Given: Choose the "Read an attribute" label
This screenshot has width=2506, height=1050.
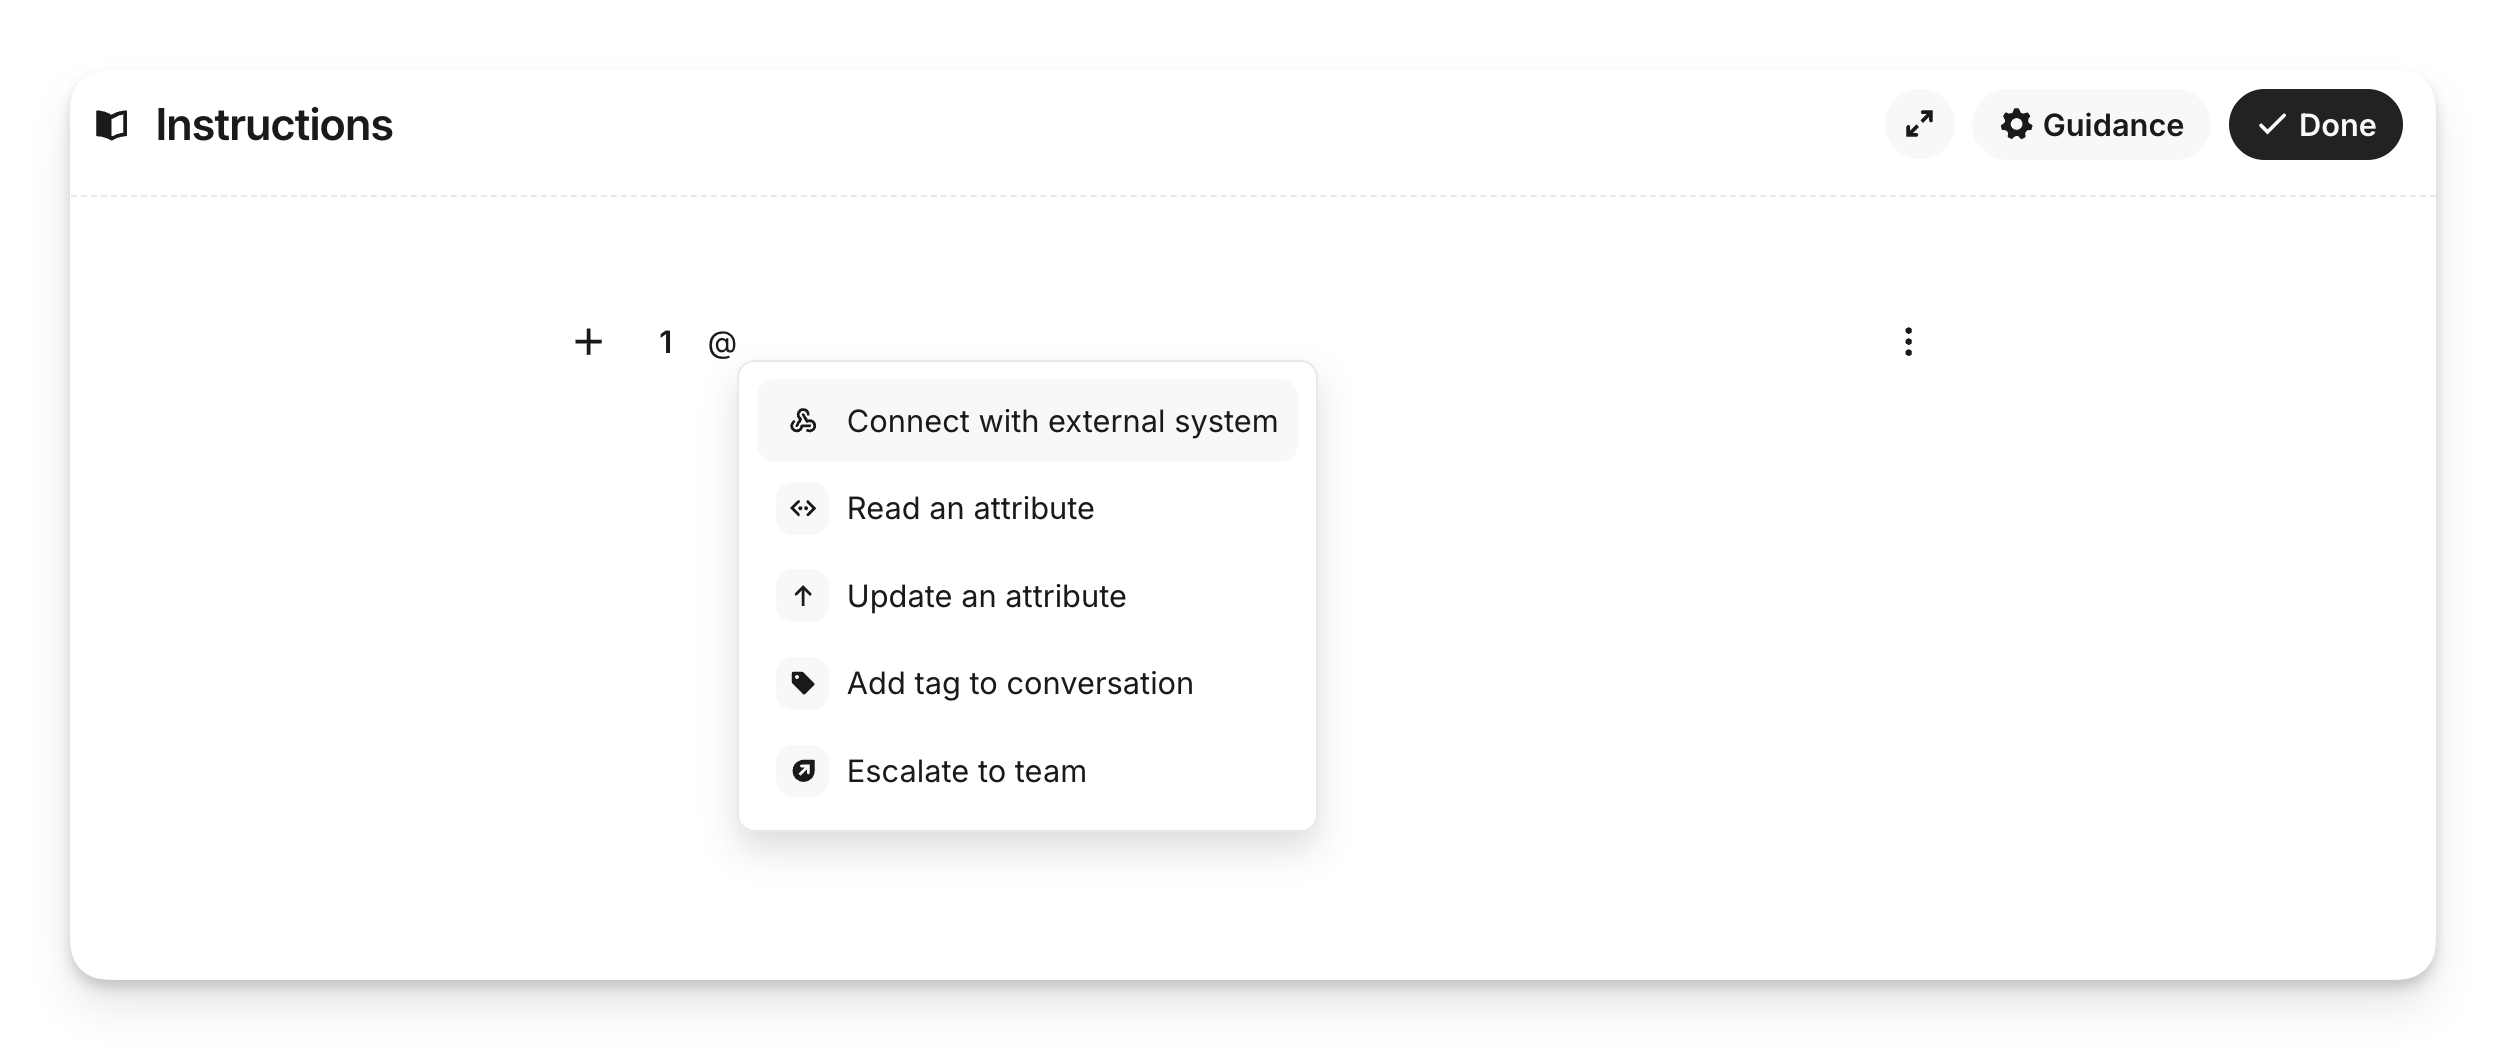Looking at the screenshot, I should point(970,509).
